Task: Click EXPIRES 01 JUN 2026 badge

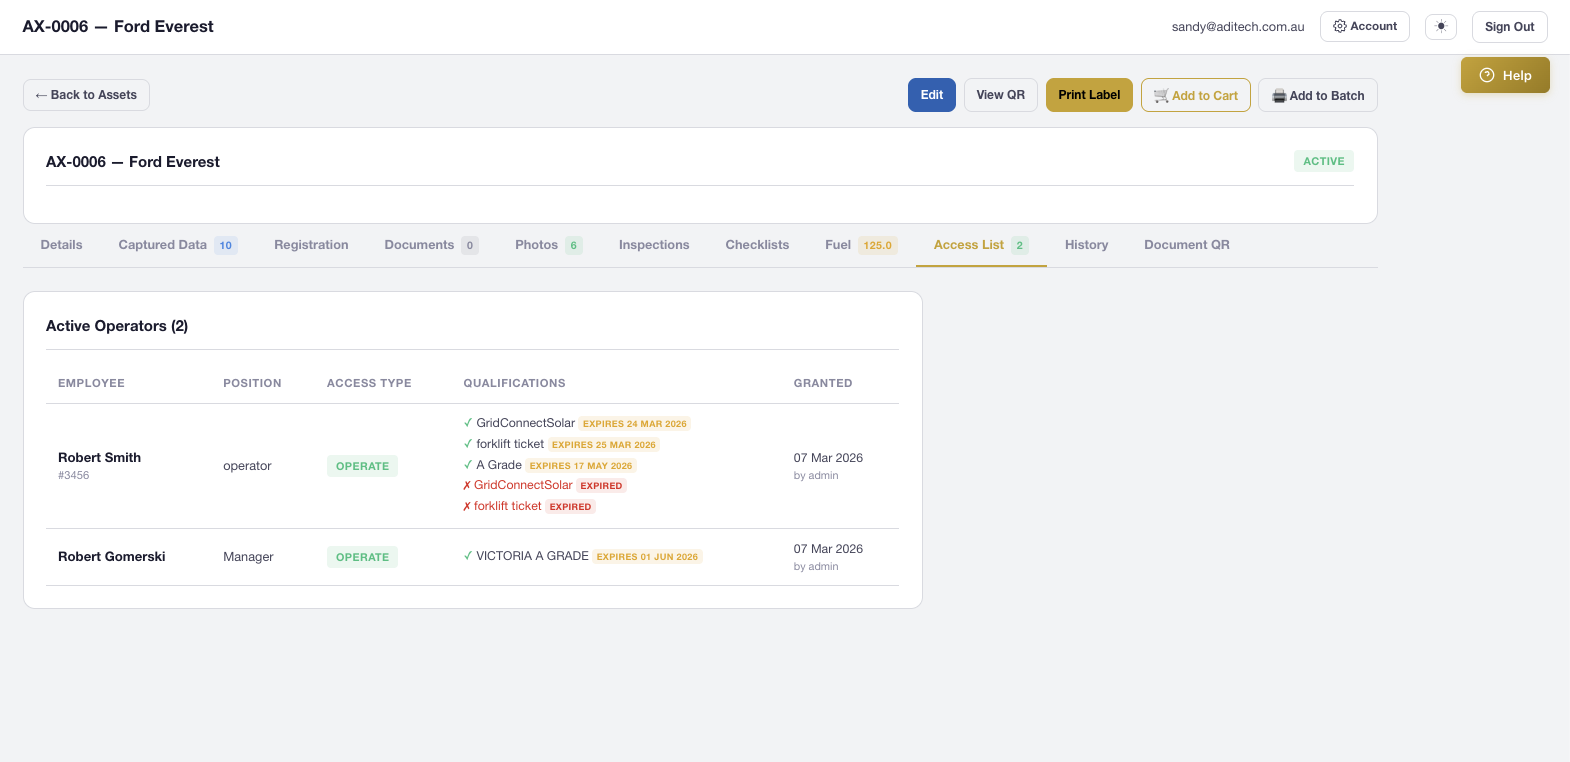Action: (x=647, y=557)
